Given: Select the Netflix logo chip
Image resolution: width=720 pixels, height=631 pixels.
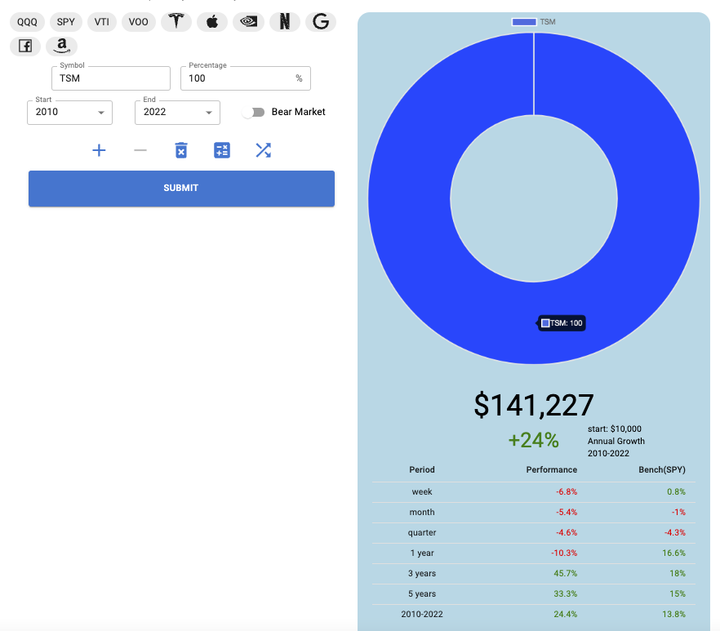Looking at the screenshot, I should coord(285,22).
